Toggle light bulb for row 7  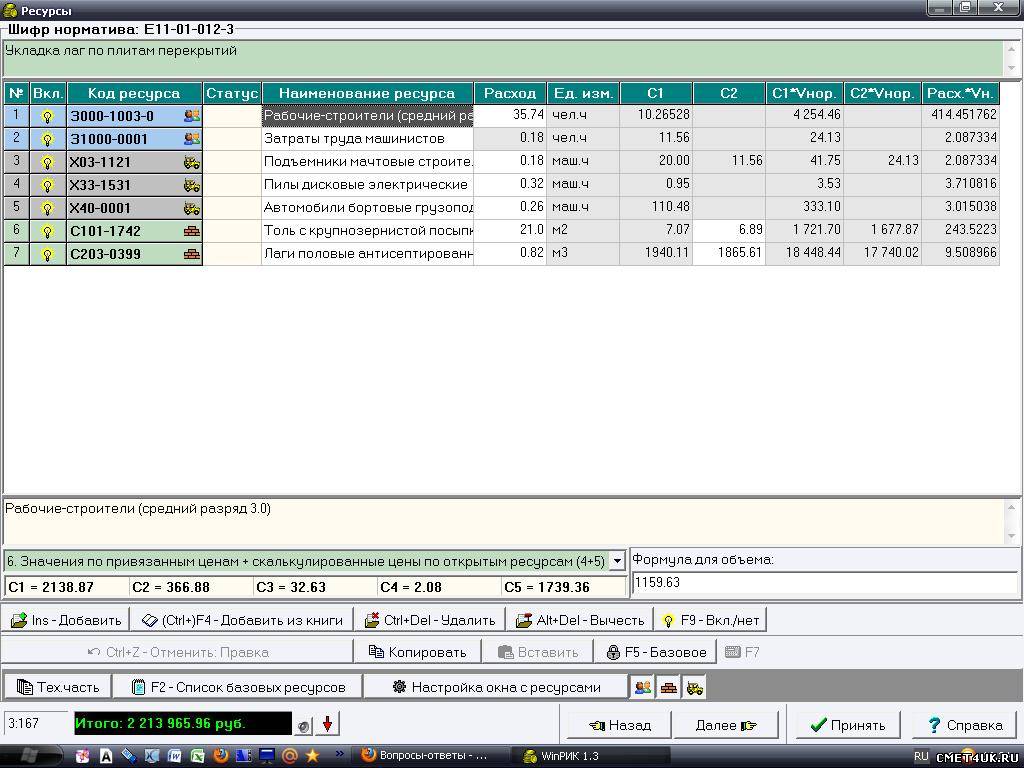47,254
